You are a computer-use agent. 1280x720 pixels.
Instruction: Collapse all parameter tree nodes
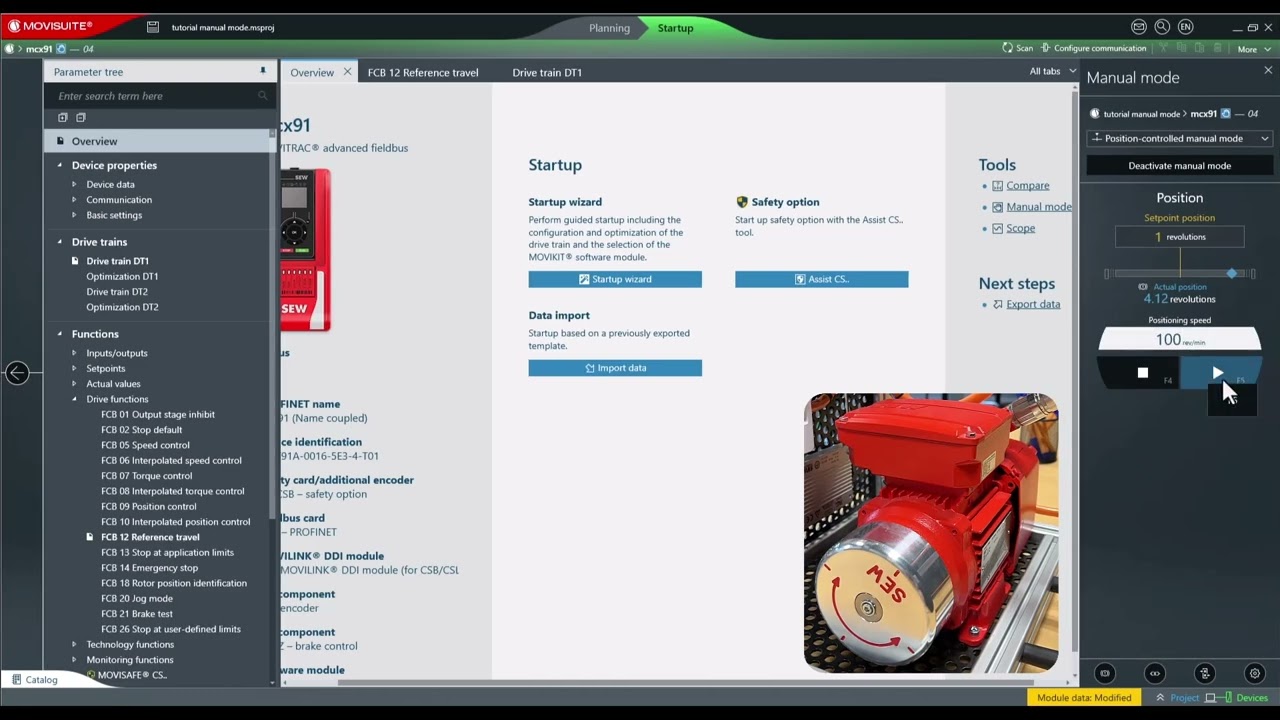coord(81,118)
